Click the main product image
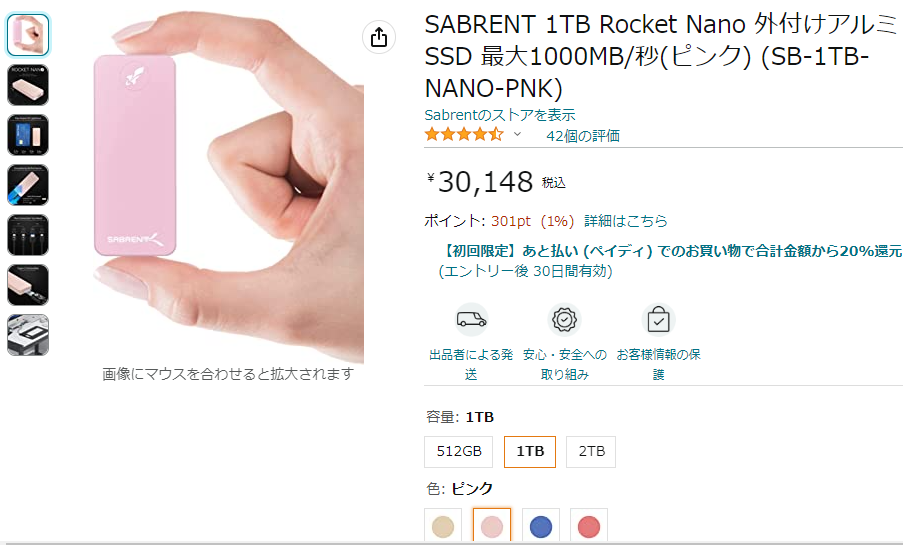The height and width of the screenshot is (545, 903). pos(227,187)
